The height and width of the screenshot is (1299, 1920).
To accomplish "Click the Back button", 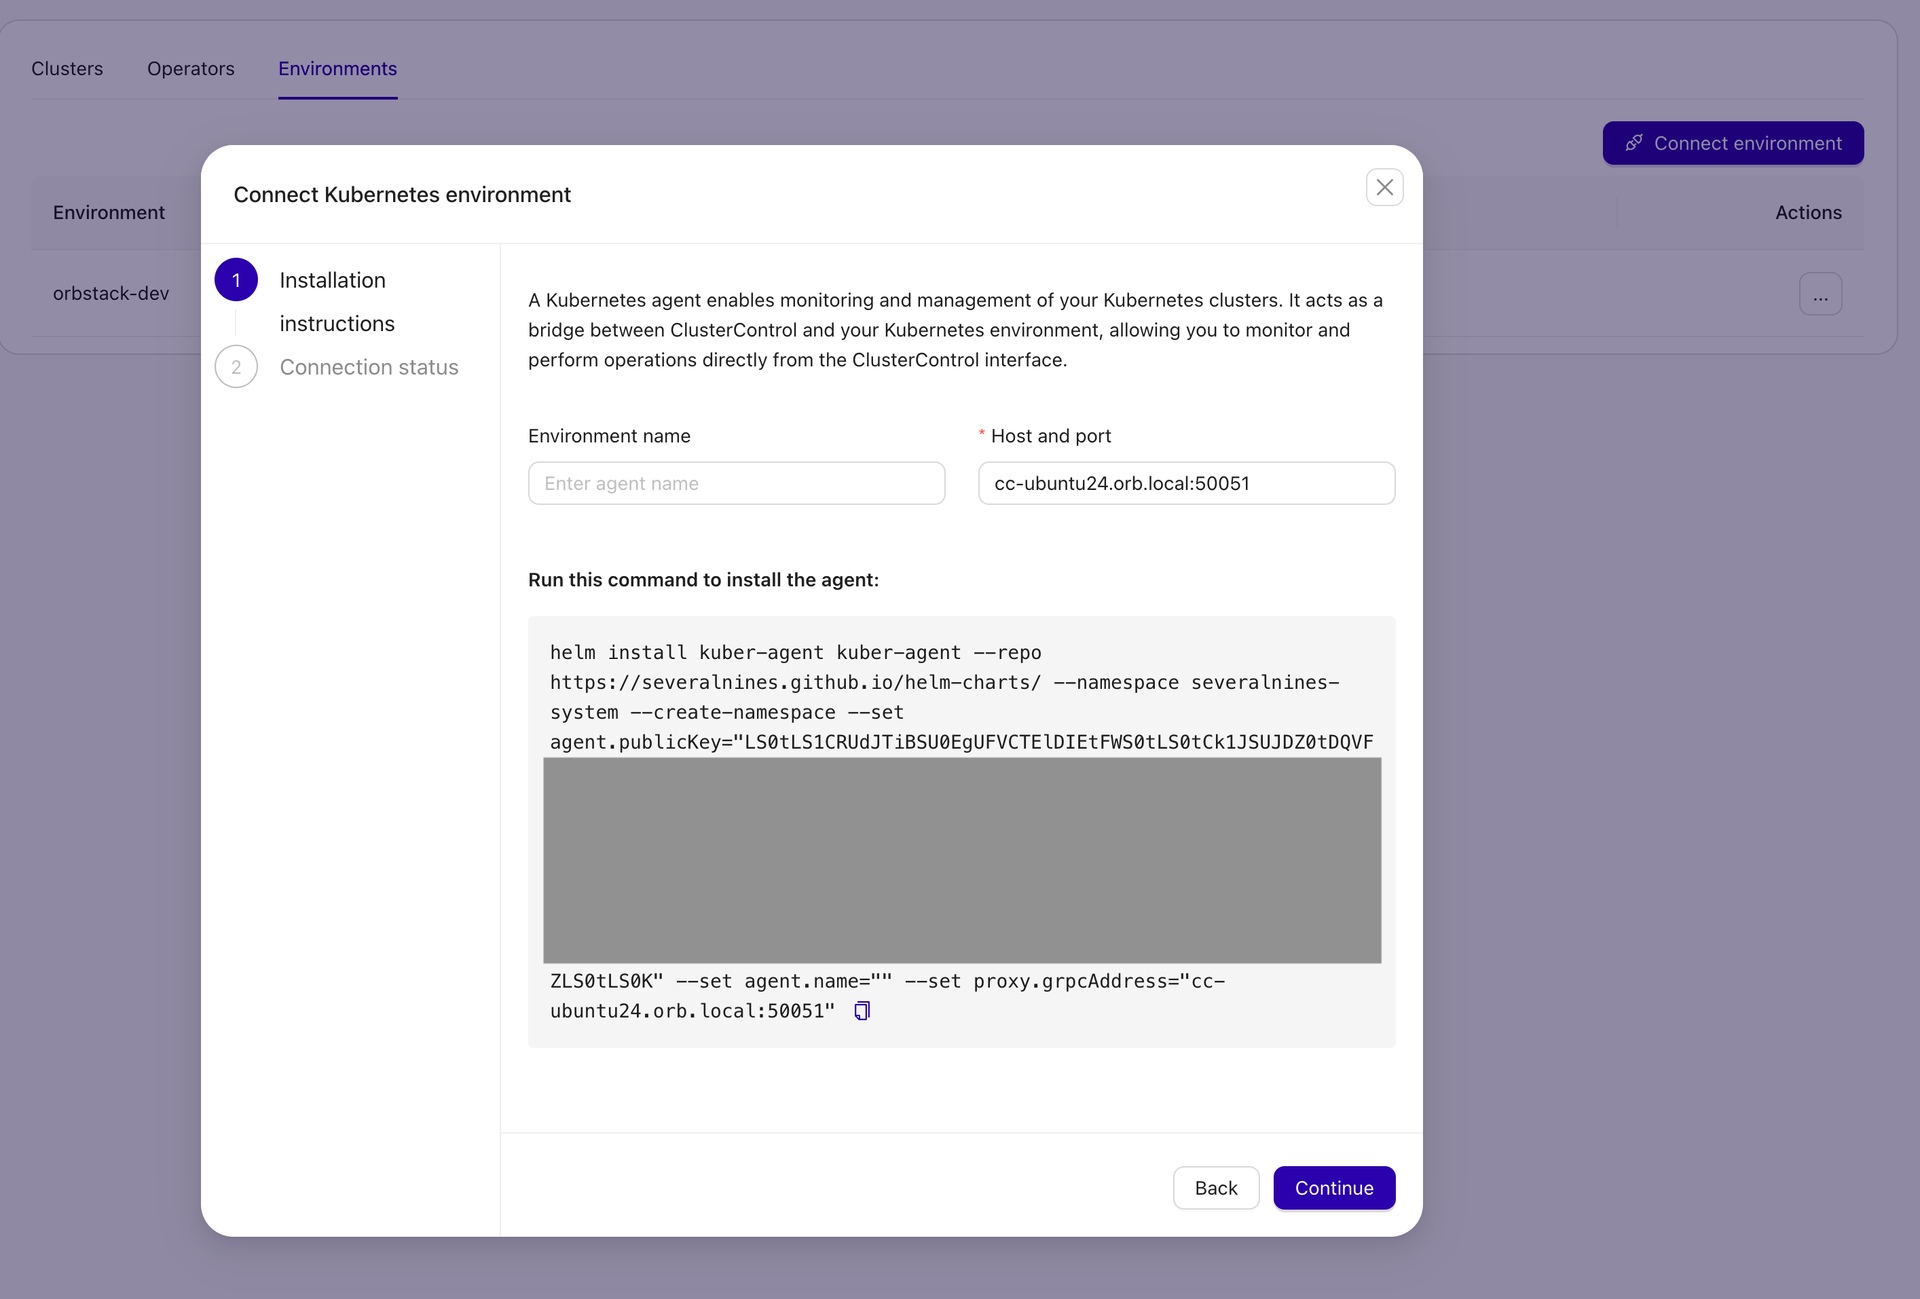I will pyautogui.click(x=1216, y=1188).
